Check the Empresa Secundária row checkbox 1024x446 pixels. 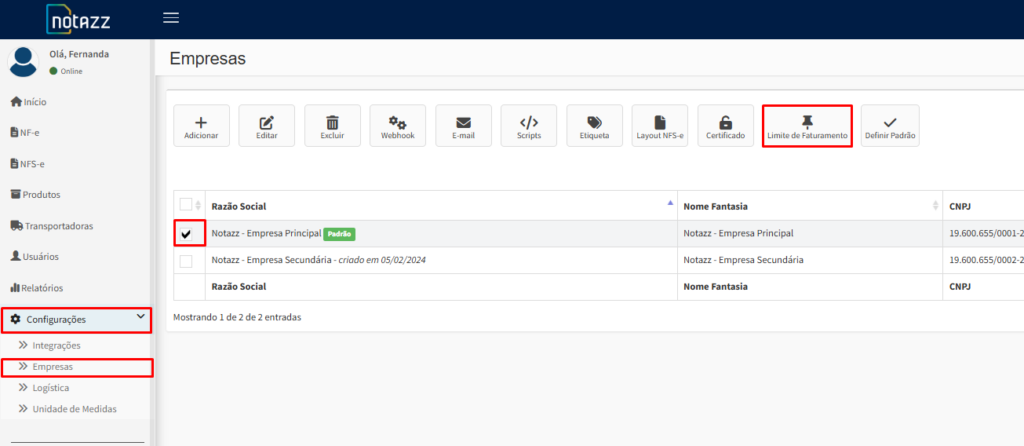tap(186, 261)
